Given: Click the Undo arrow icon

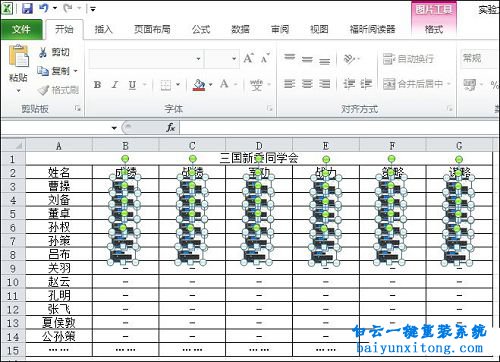Looking at the screenshot, I should pos(44,8).
